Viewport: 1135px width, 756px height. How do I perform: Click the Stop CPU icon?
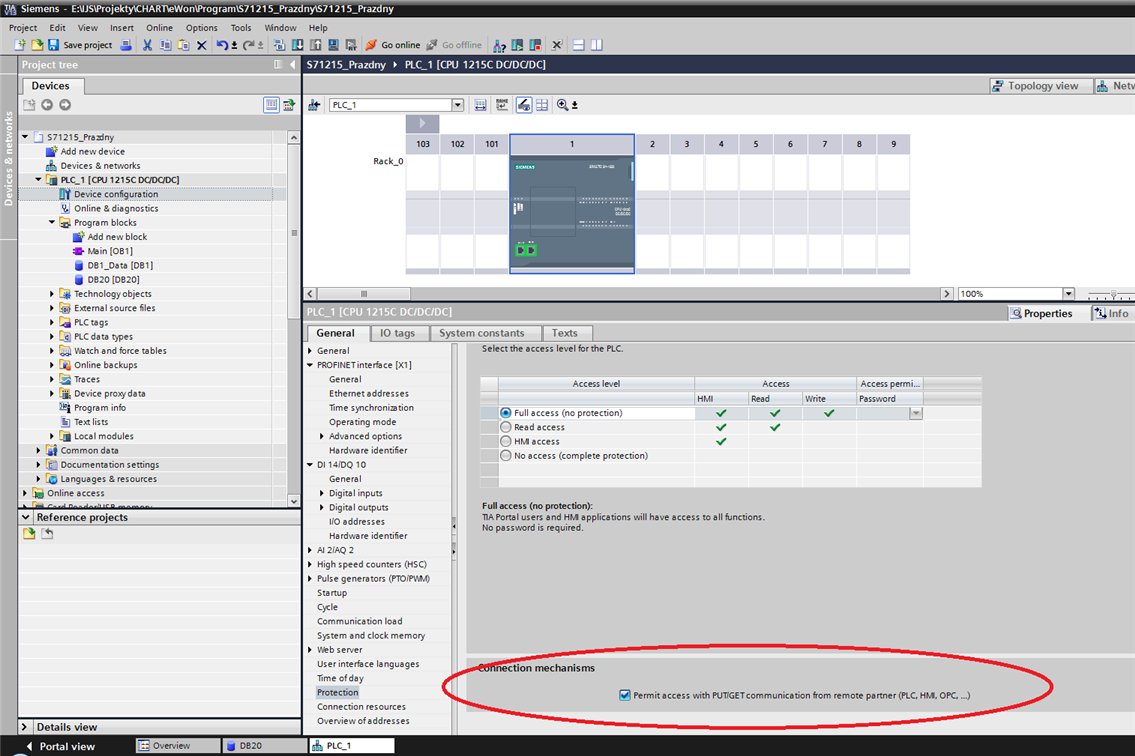536,45
